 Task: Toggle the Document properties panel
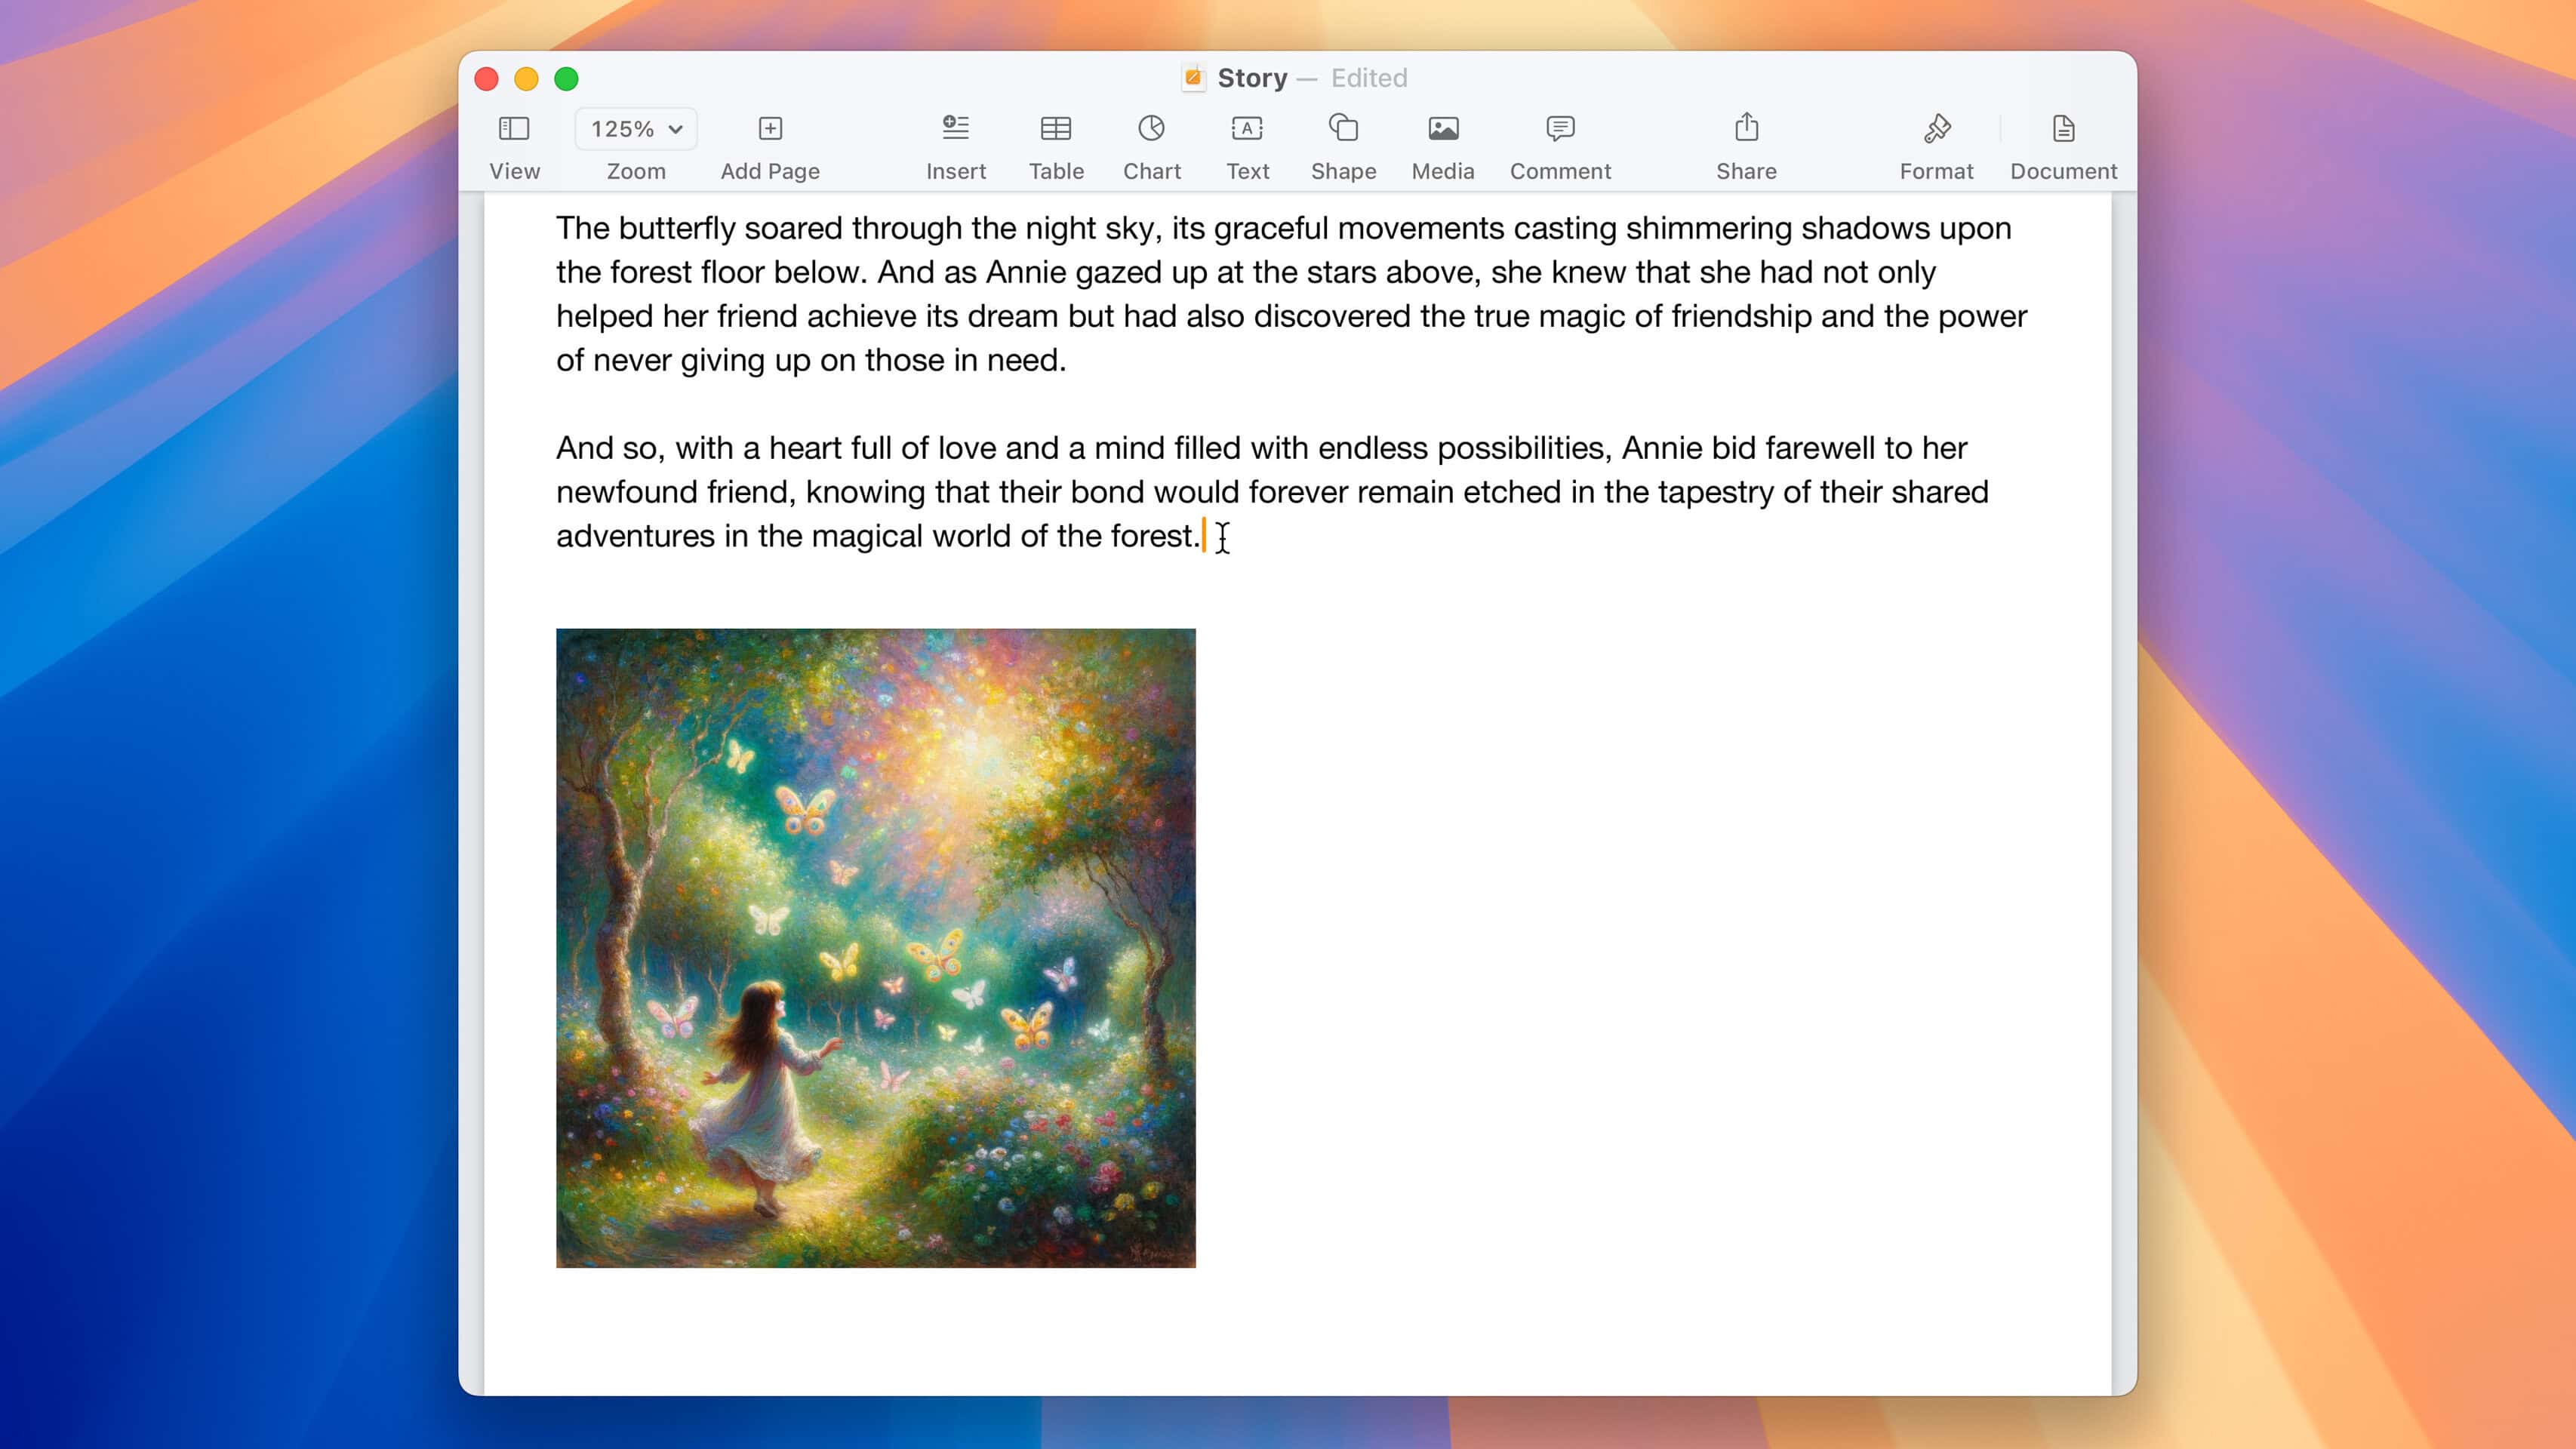pos(2063,142)
